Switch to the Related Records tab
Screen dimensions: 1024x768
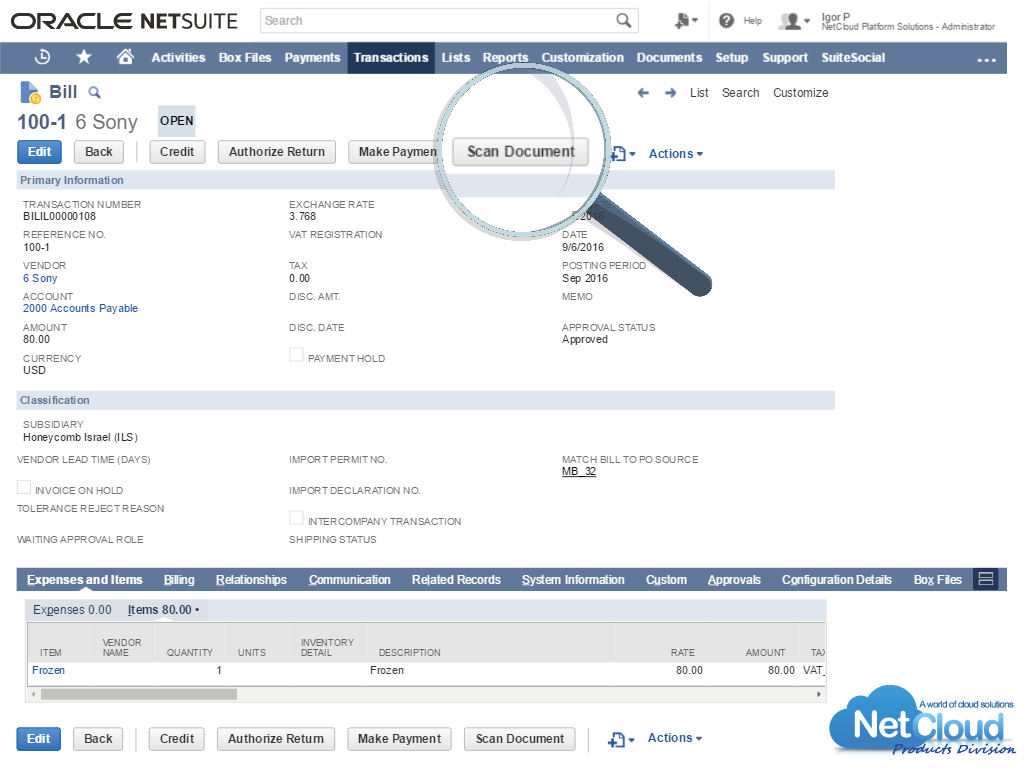click(x=456, y=580)
